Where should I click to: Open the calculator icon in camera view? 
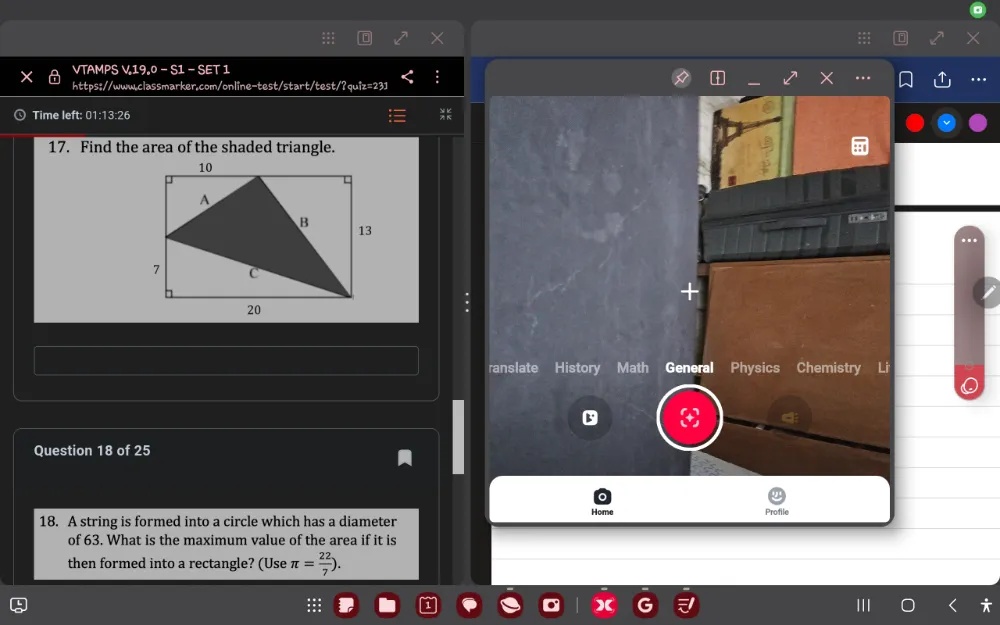[860, 146]
